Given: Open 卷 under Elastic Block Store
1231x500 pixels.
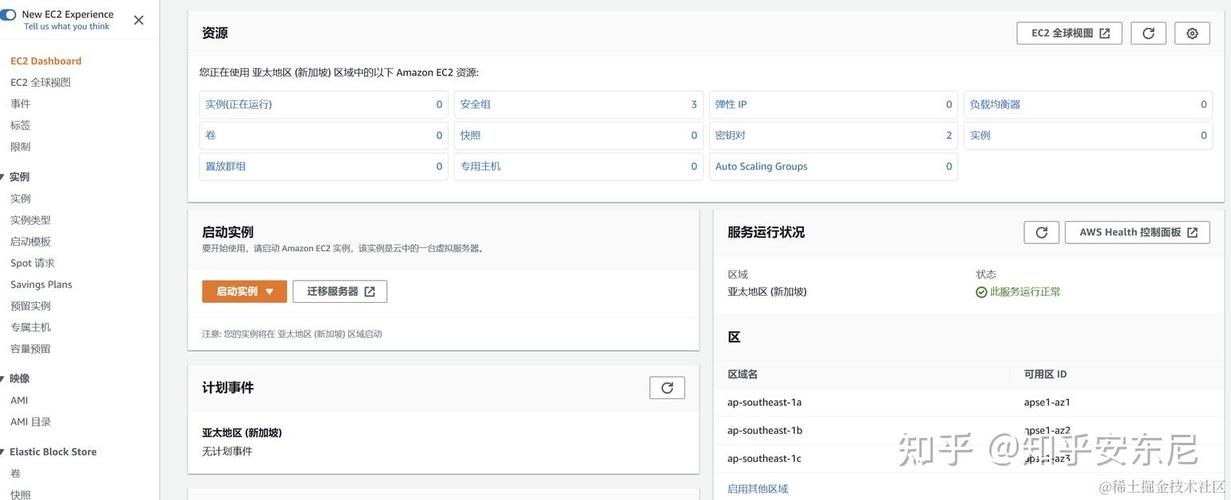Looking at the screenshot, I should tap(15, 473).
